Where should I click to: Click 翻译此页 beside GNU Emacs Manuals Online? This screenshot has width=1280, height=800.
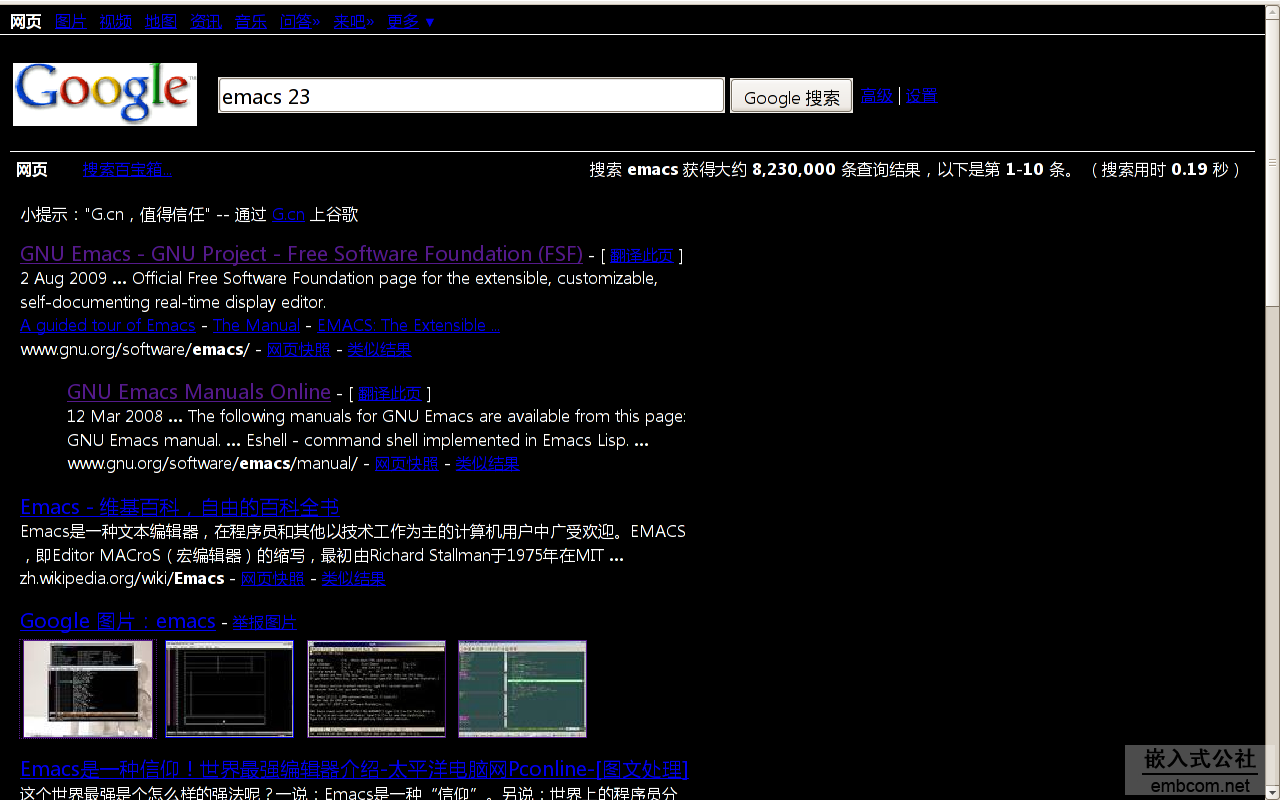point(390,393)
